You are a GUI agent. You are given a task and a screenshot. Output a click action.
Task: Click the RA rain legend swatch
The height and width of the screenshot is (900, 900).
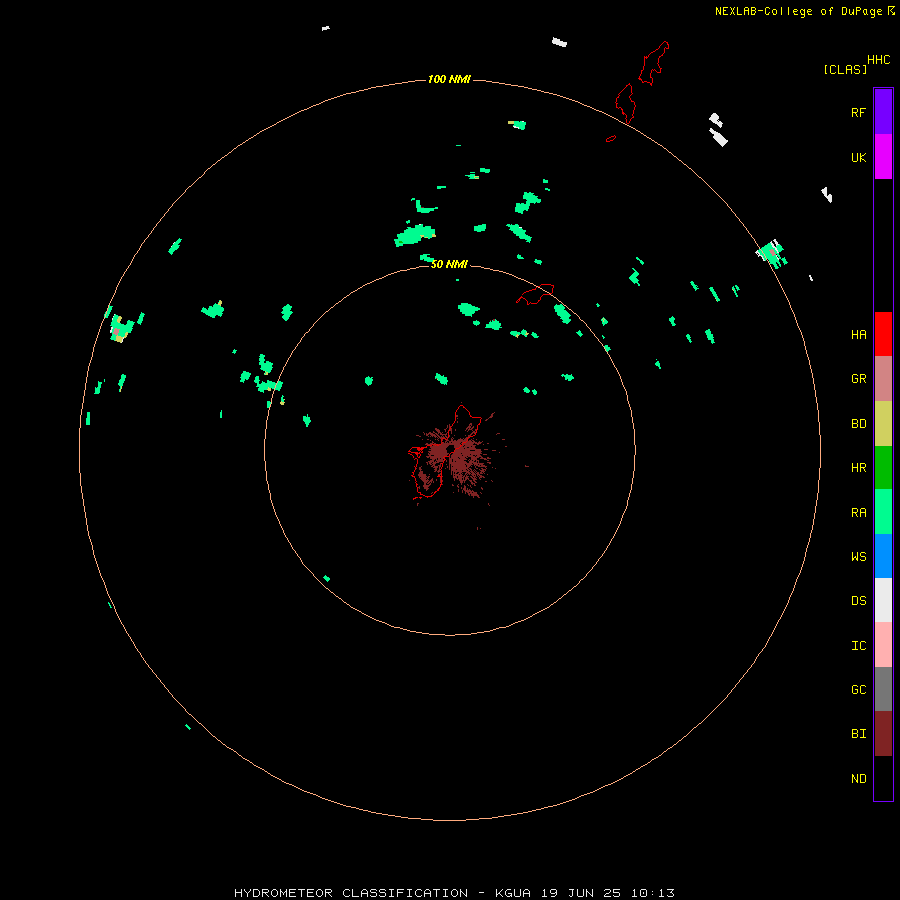pos(883,512)
